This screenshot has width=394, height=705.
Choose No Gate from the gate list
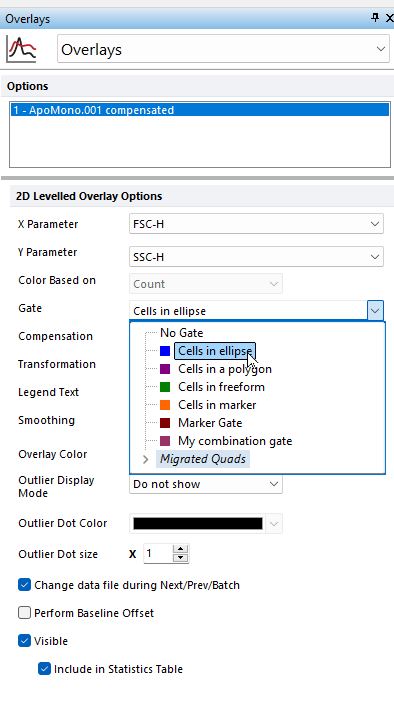pos(181,333)
